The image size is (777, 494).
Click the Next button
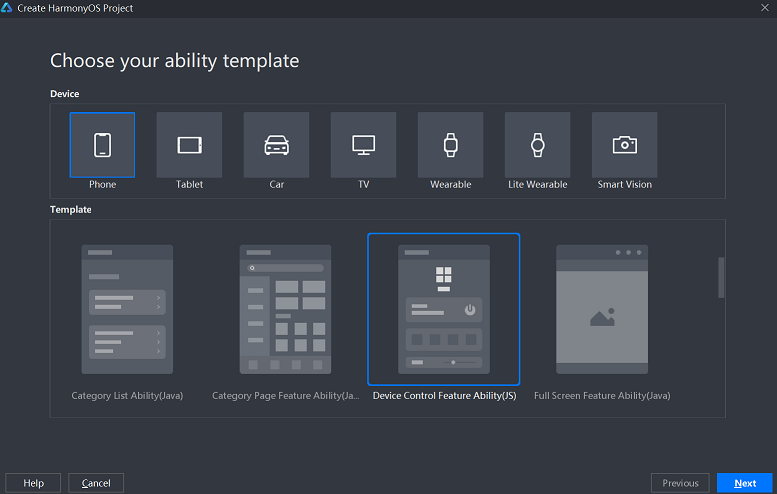(745, 483)
